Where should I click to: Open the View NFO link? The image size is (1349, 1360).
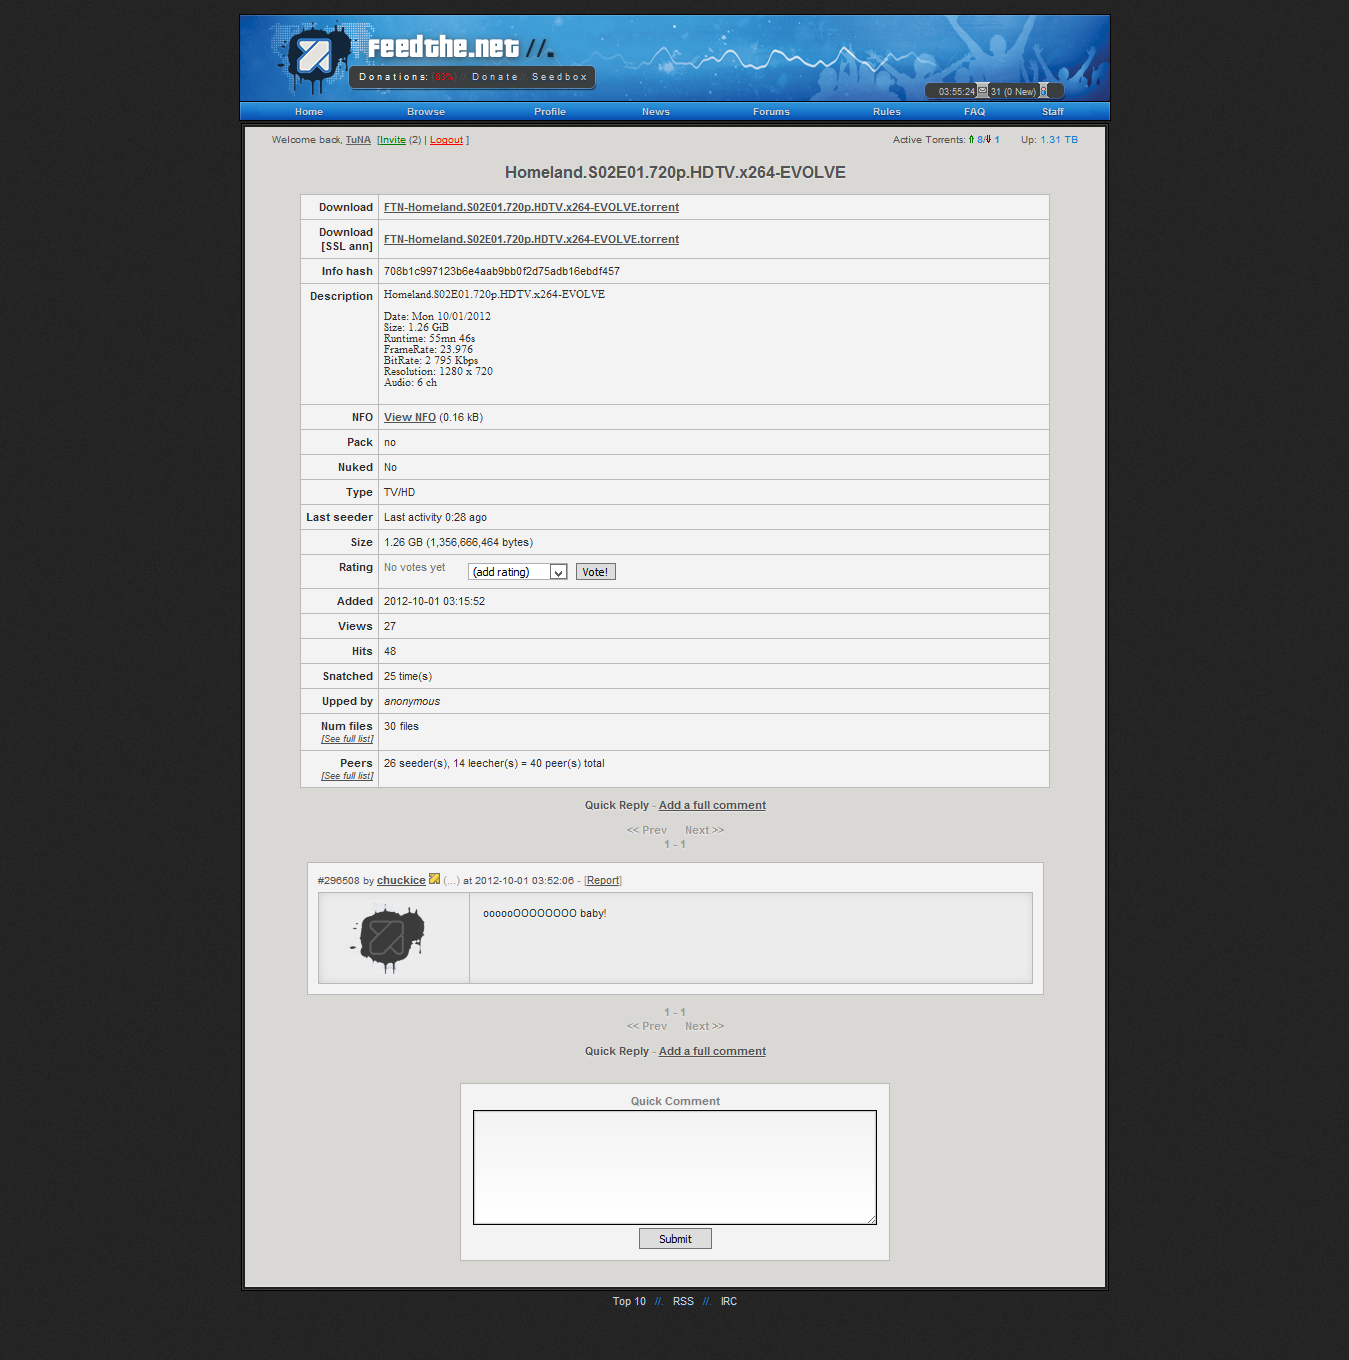coord(410,417)
